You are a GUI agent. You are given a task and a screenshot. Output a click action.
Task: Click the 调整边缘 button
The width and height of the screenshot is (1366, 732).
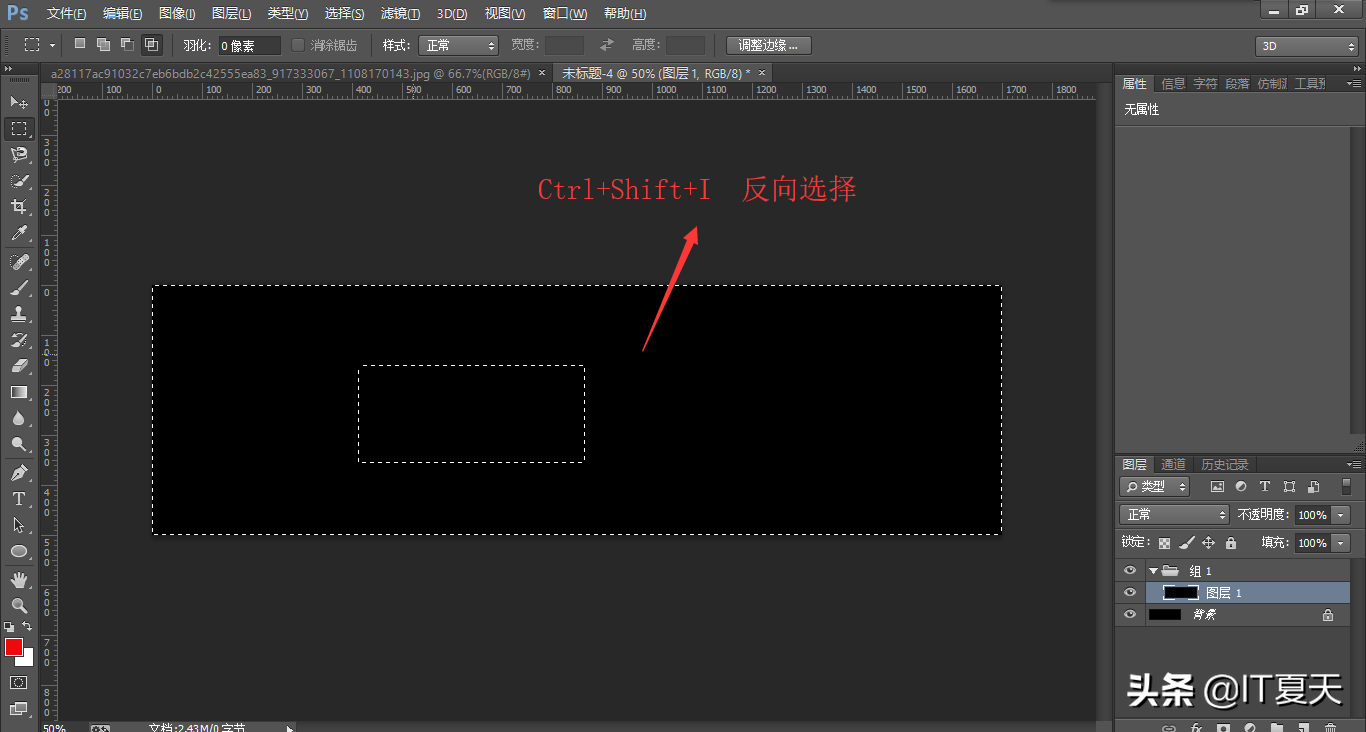click(768, 45)
